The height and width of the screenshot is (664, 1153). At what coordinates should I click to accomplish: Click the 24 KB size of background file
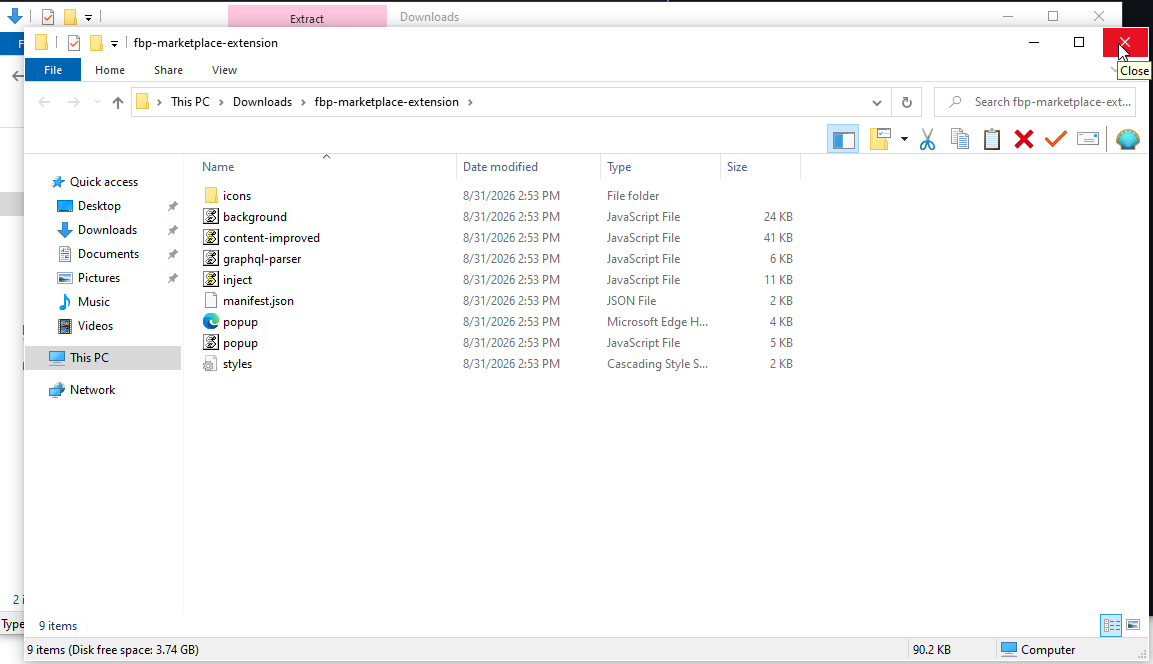778,217
